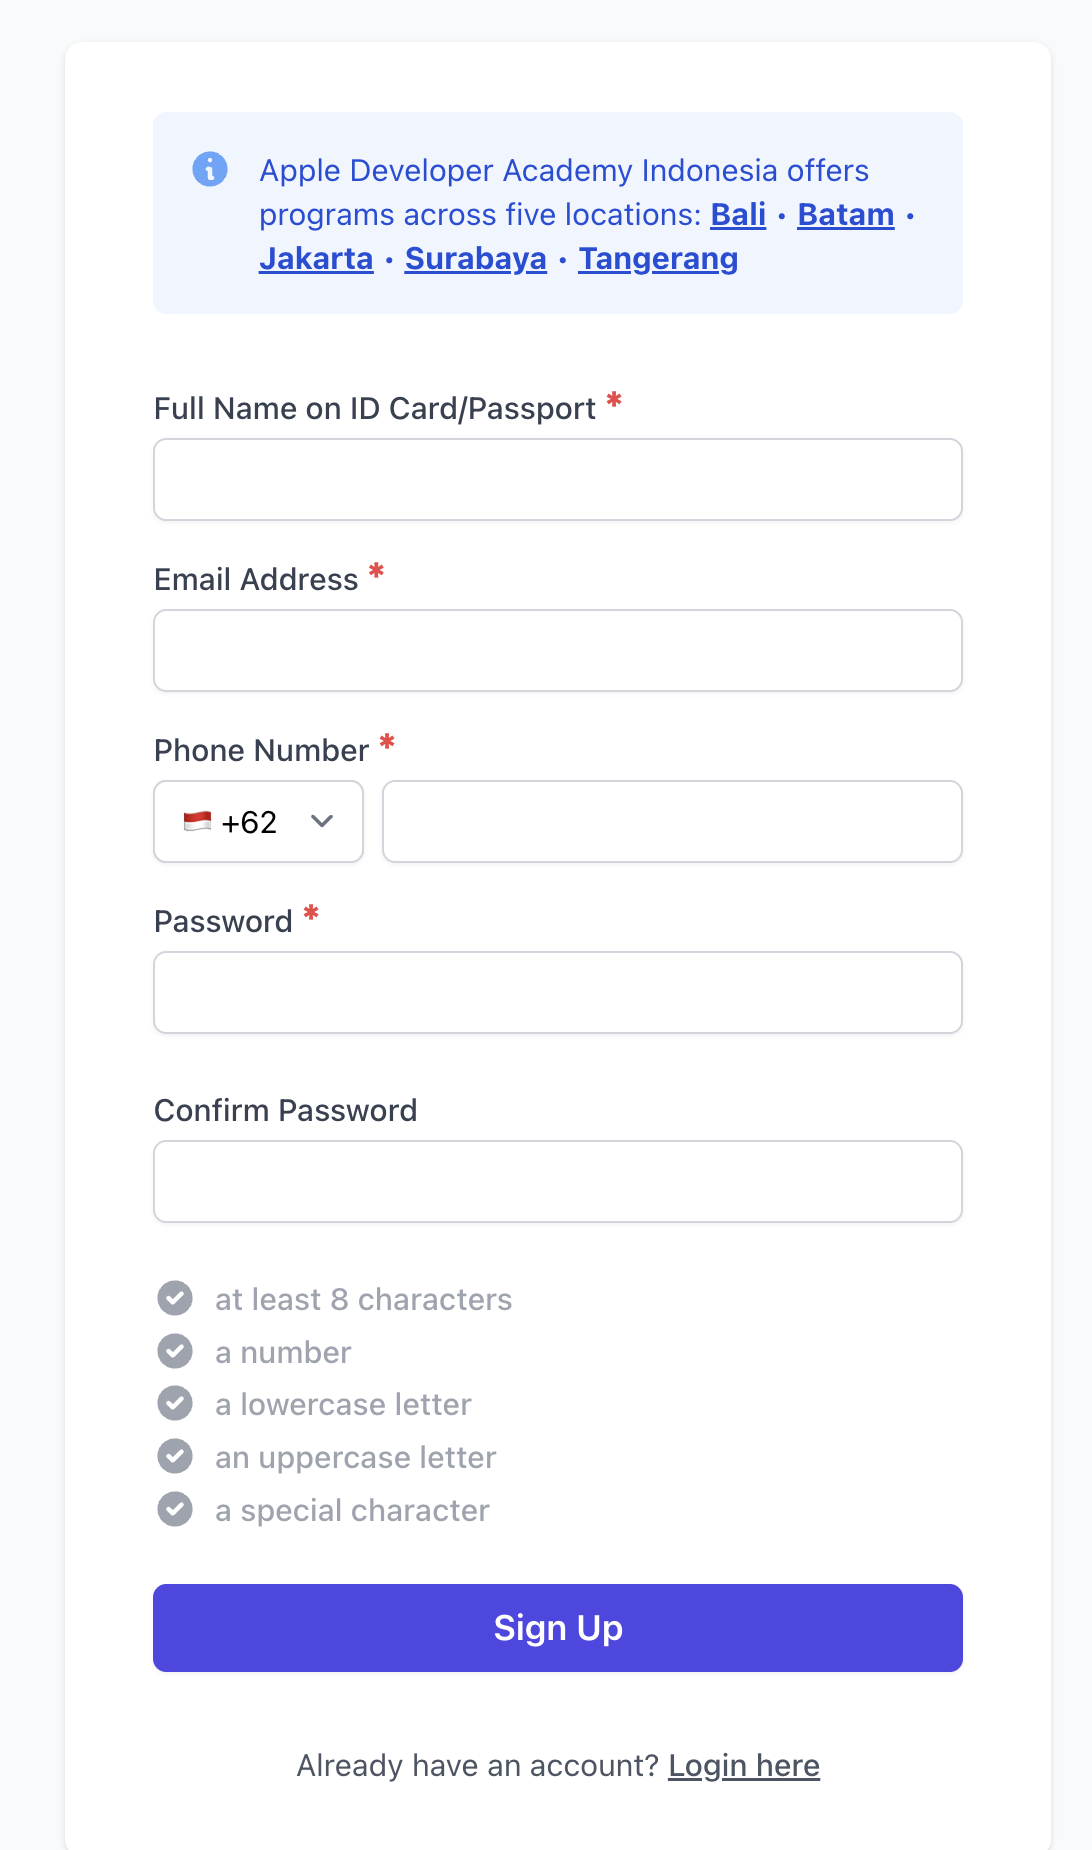Viewport: 1092px width, 1850px height.
Task: Click the info icon in the banner
Action: [209, 168]
